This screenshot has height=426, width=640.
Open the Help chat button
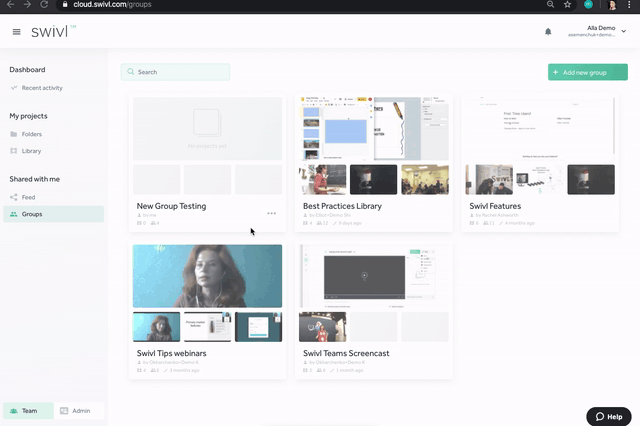coord(609,416)
